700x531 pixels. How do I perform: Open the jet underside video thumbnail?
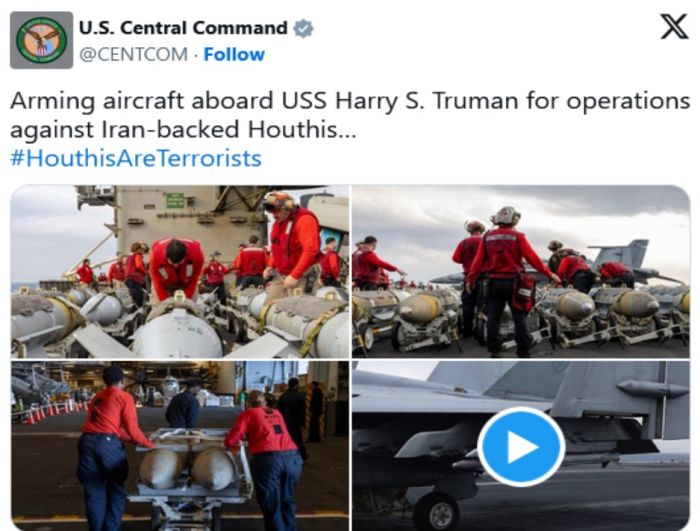click(x=521, y=446)
